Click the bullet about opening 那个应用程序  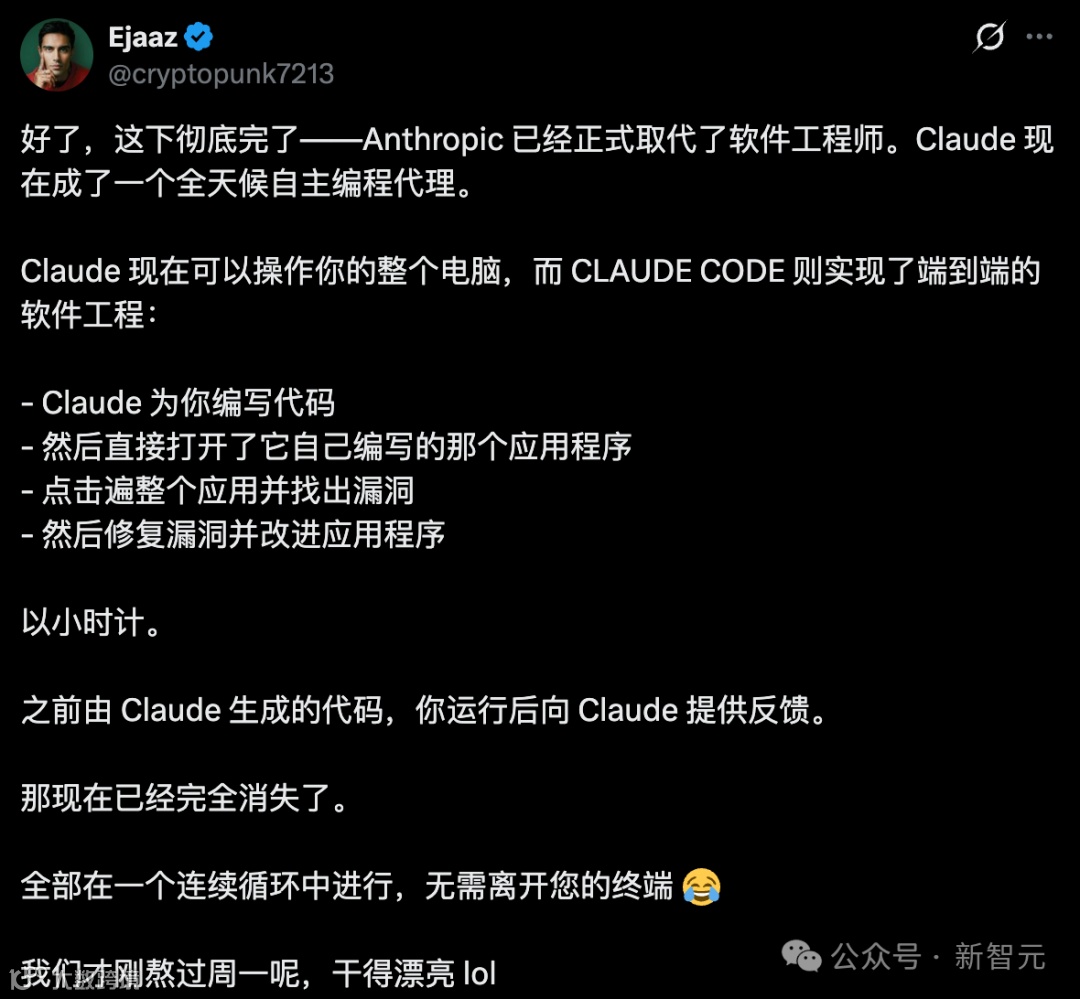coord(326,446)
